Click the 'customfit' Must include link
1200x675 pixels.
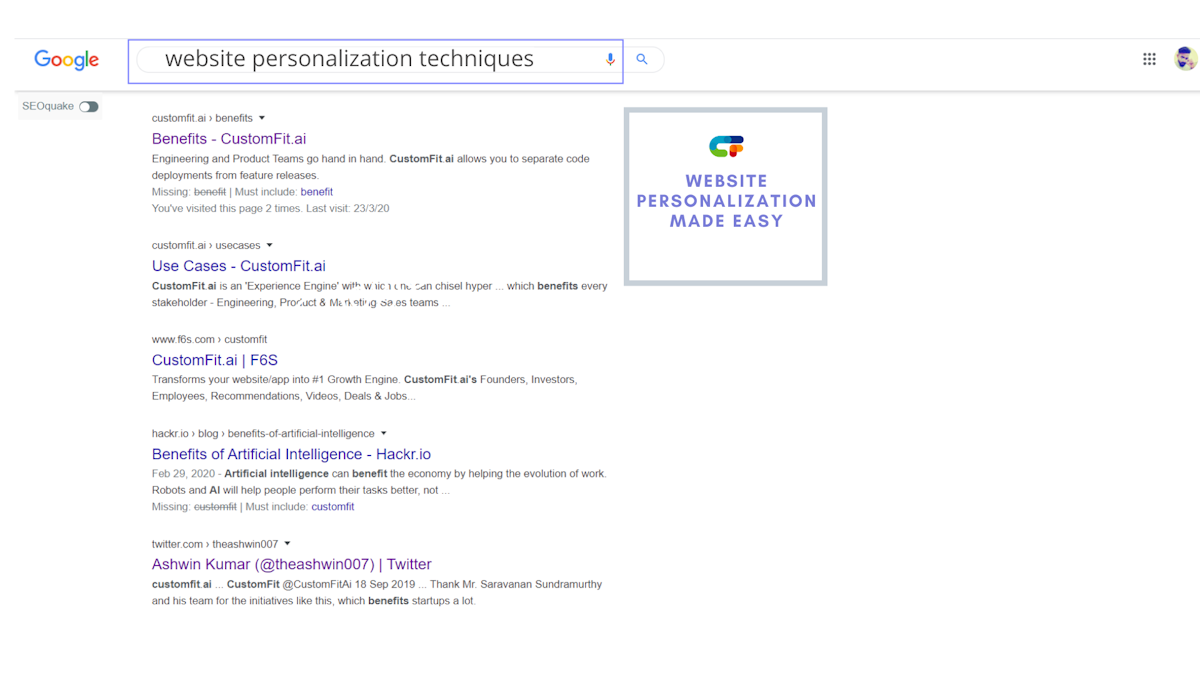tap(332, 507)
